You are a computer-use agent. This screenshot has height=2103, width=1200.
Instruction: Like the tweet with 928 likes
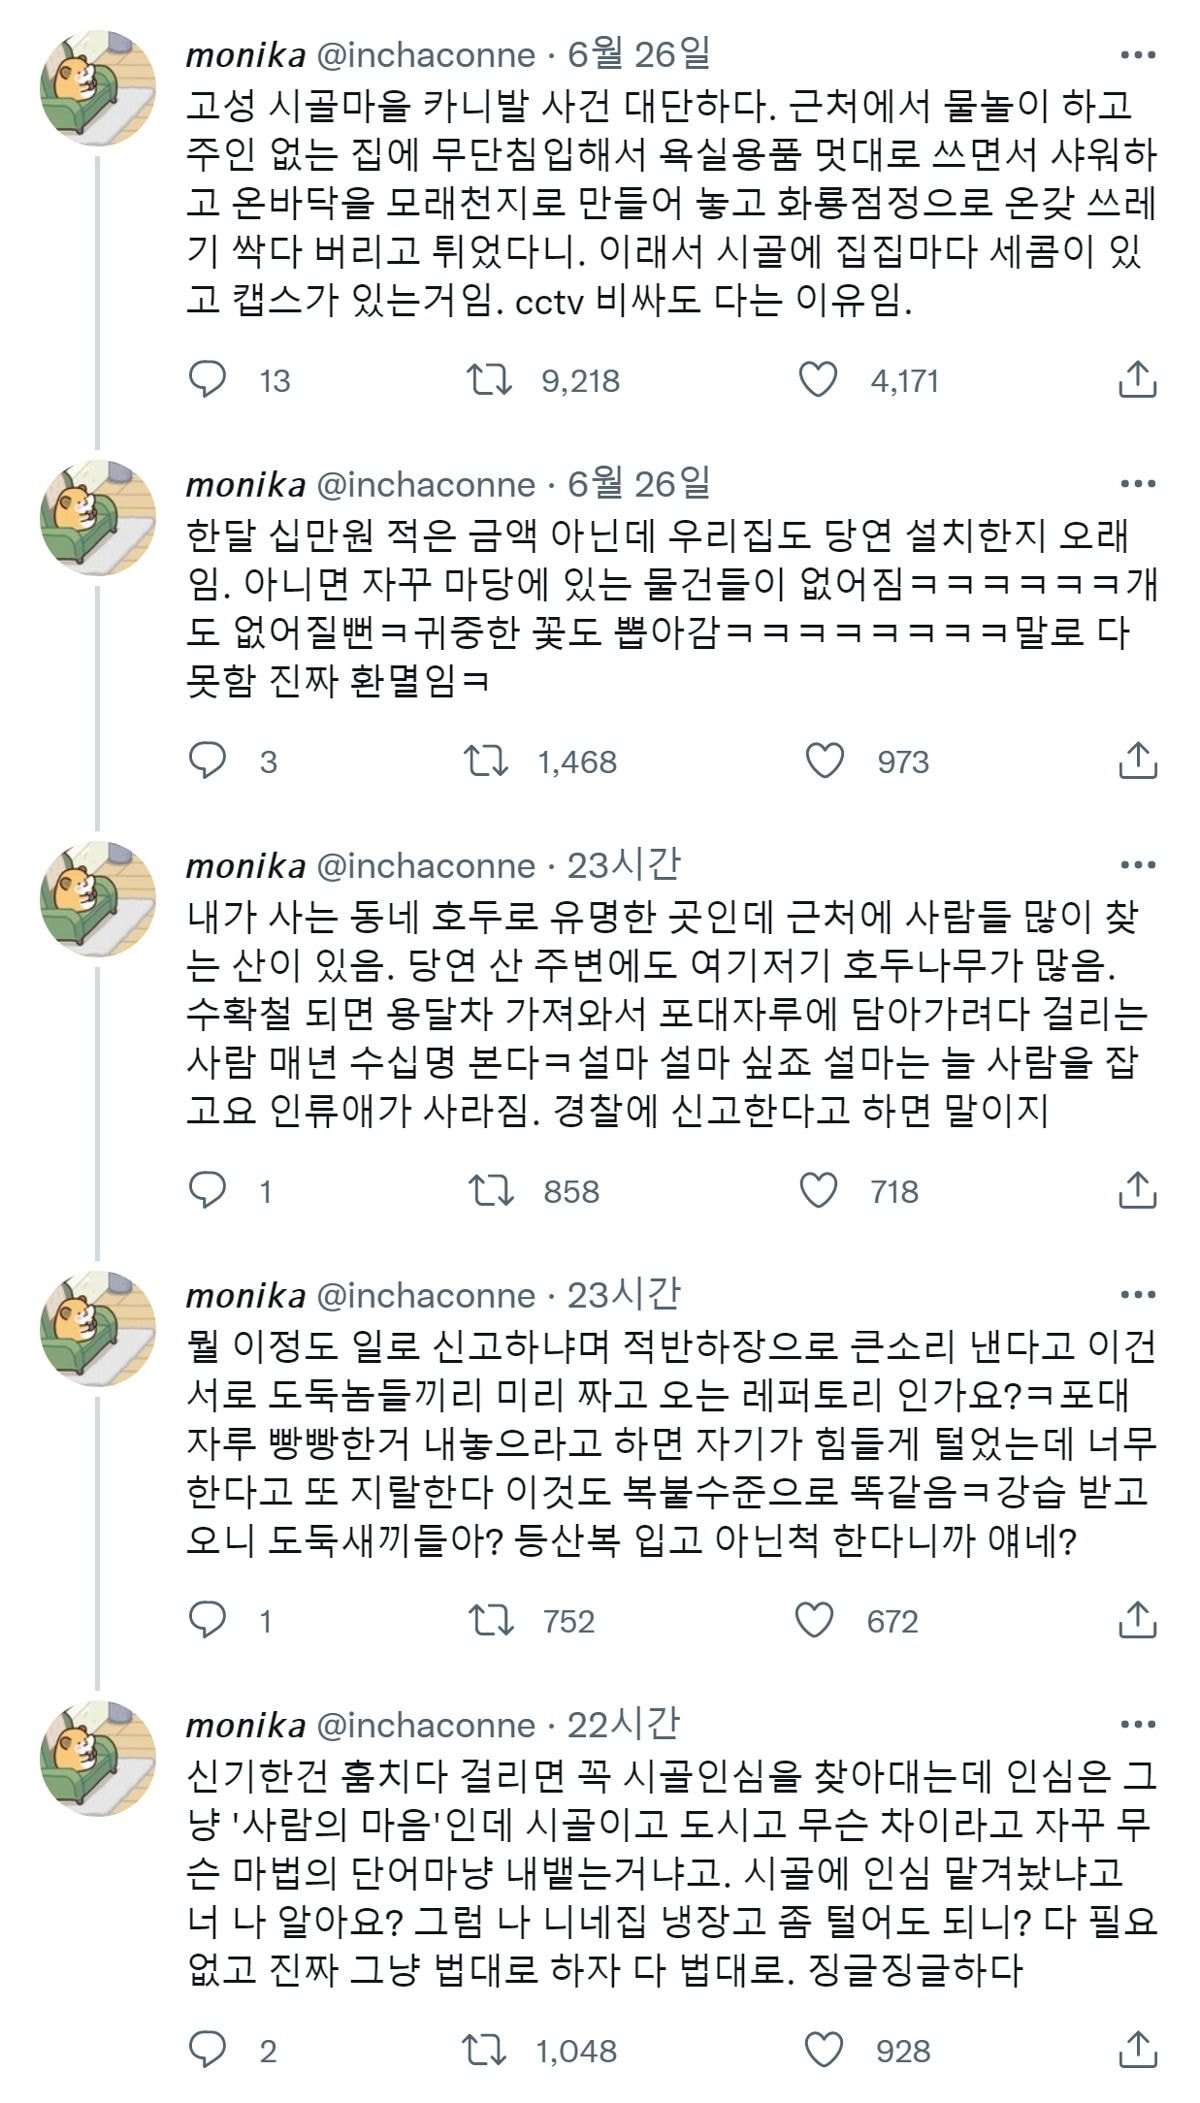825,2051
